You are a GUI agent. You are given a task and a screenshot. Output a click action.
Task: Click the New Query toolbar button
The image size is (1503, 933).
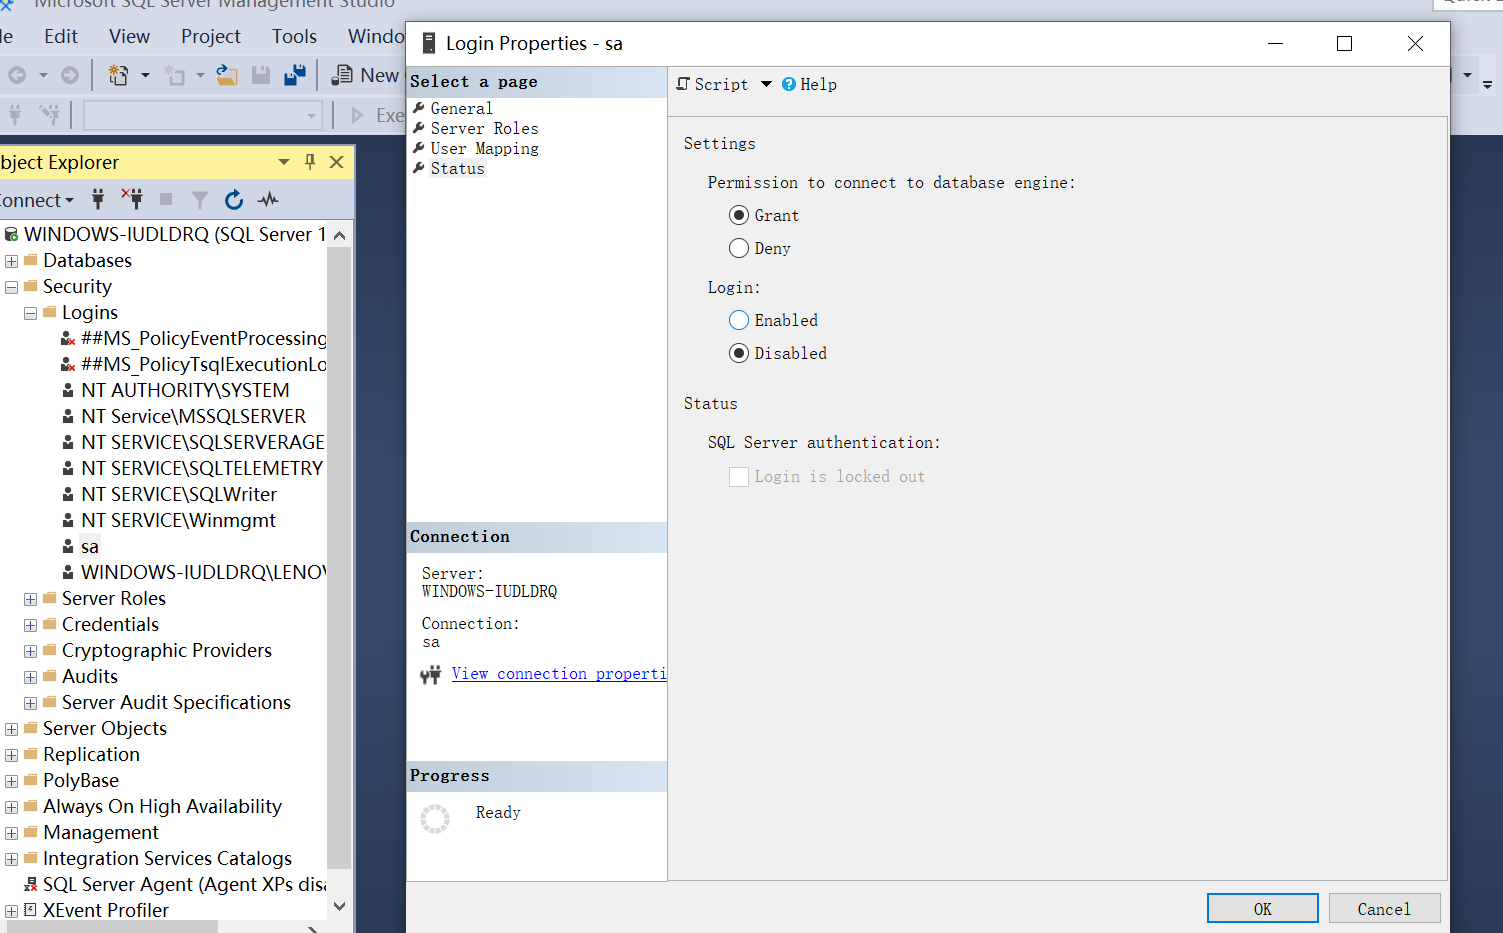coord(366,75)
